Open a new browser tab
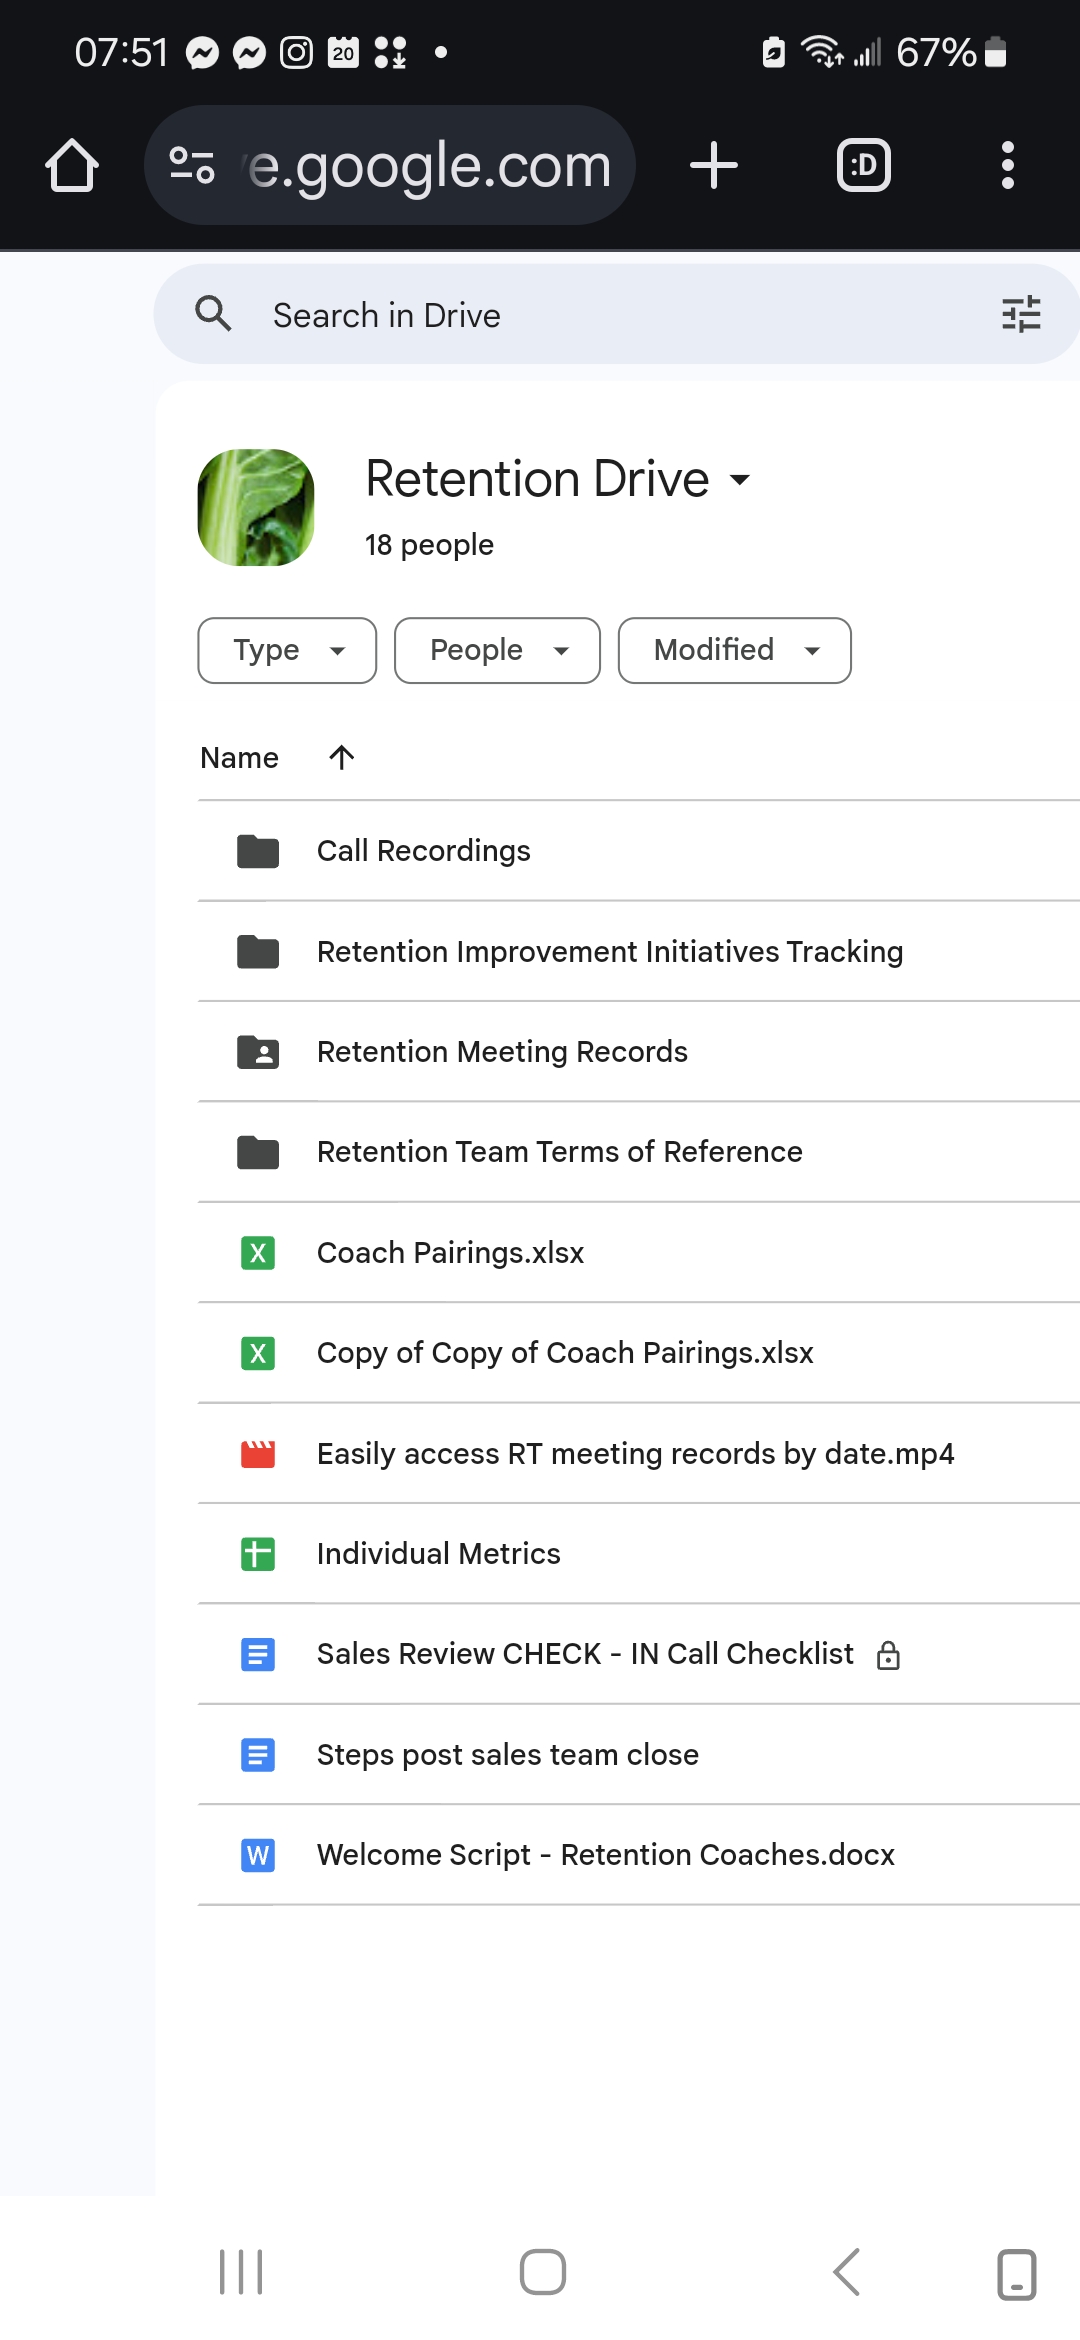 click(x=714, y=165)
